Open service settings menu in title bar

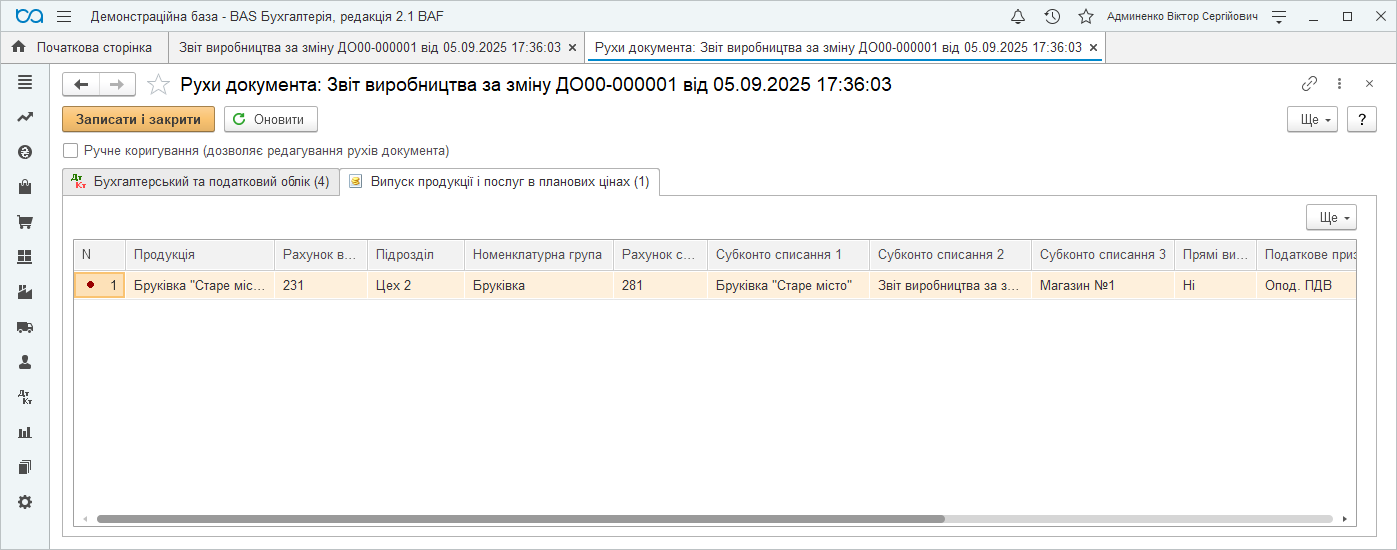(x=1279, y=17)
